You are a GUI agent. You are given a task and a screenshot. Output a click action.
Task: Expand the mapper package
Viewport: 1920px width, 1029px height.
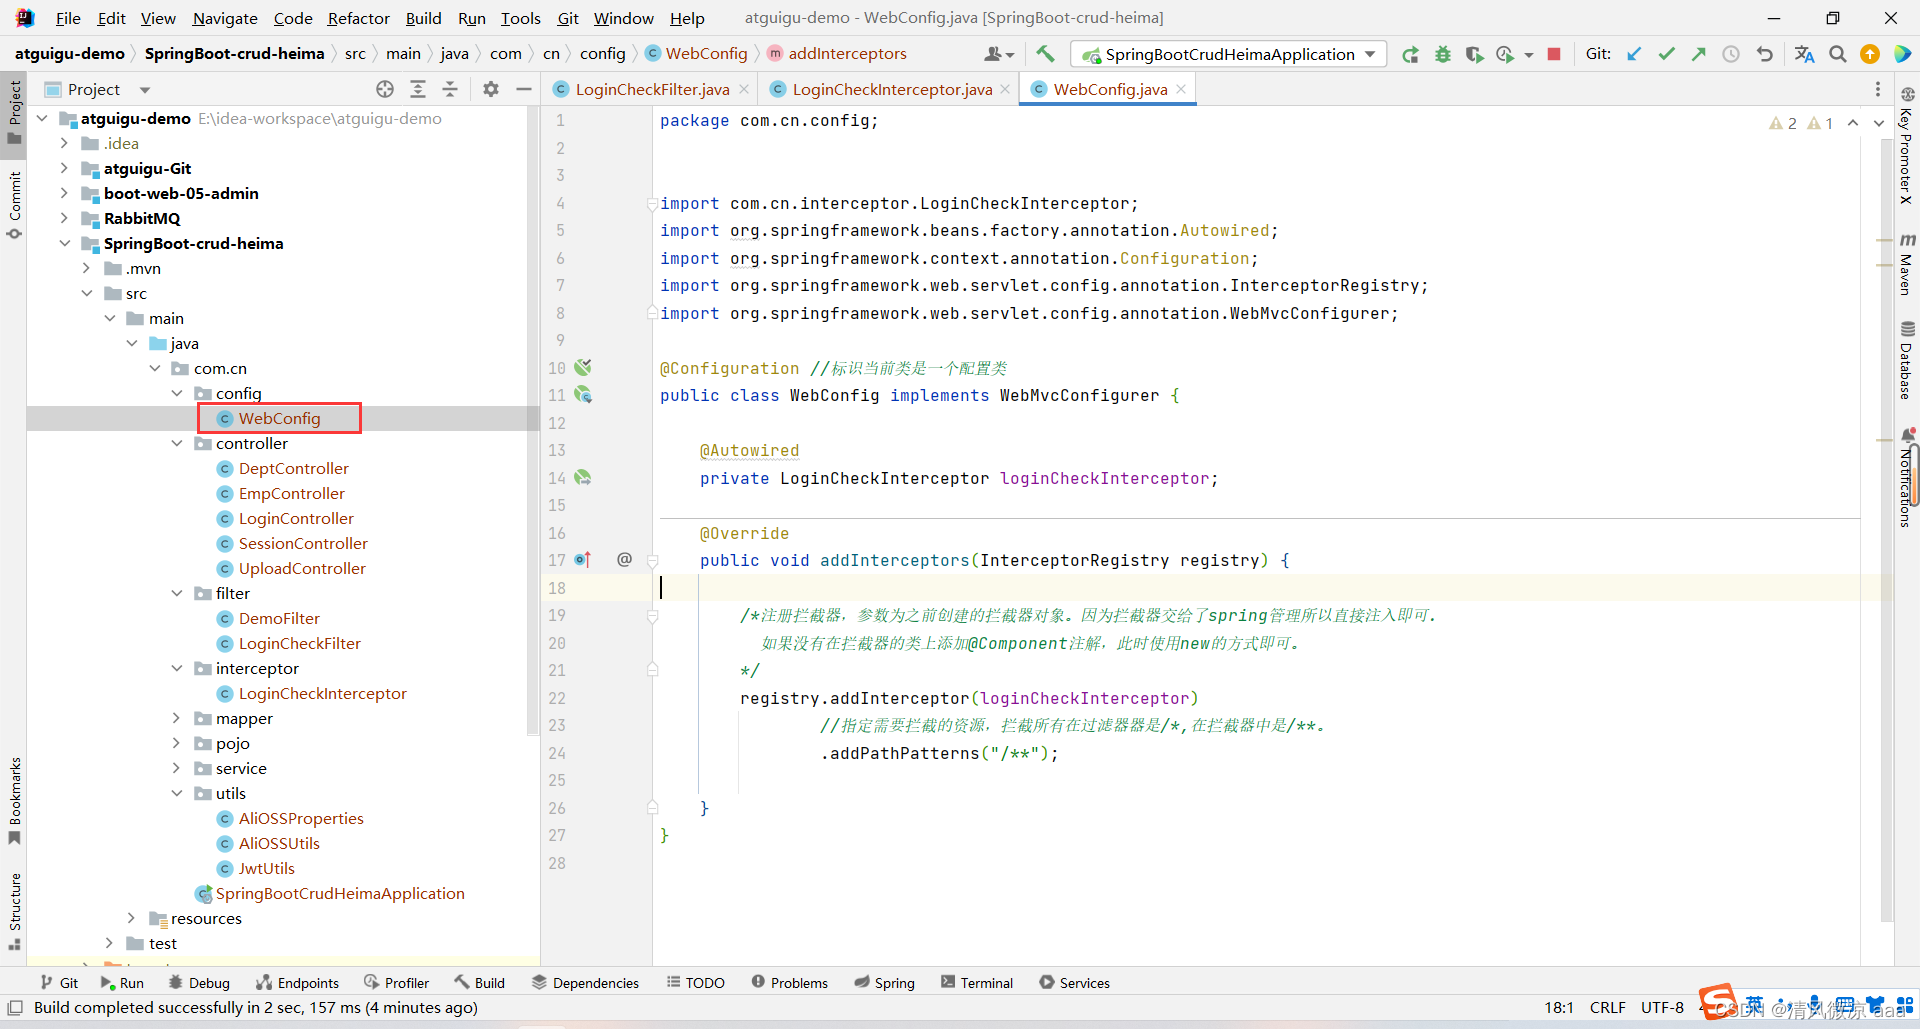point(177,718)
